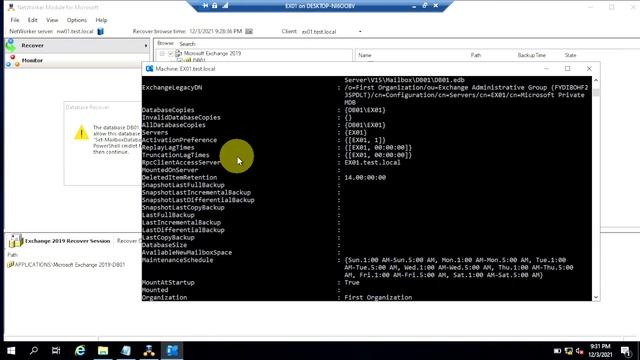Image resolution: width=640 pixels, height=360 pixels.
Task: Click the RpcClientAccessServer property line
Action: click(181, 162)
